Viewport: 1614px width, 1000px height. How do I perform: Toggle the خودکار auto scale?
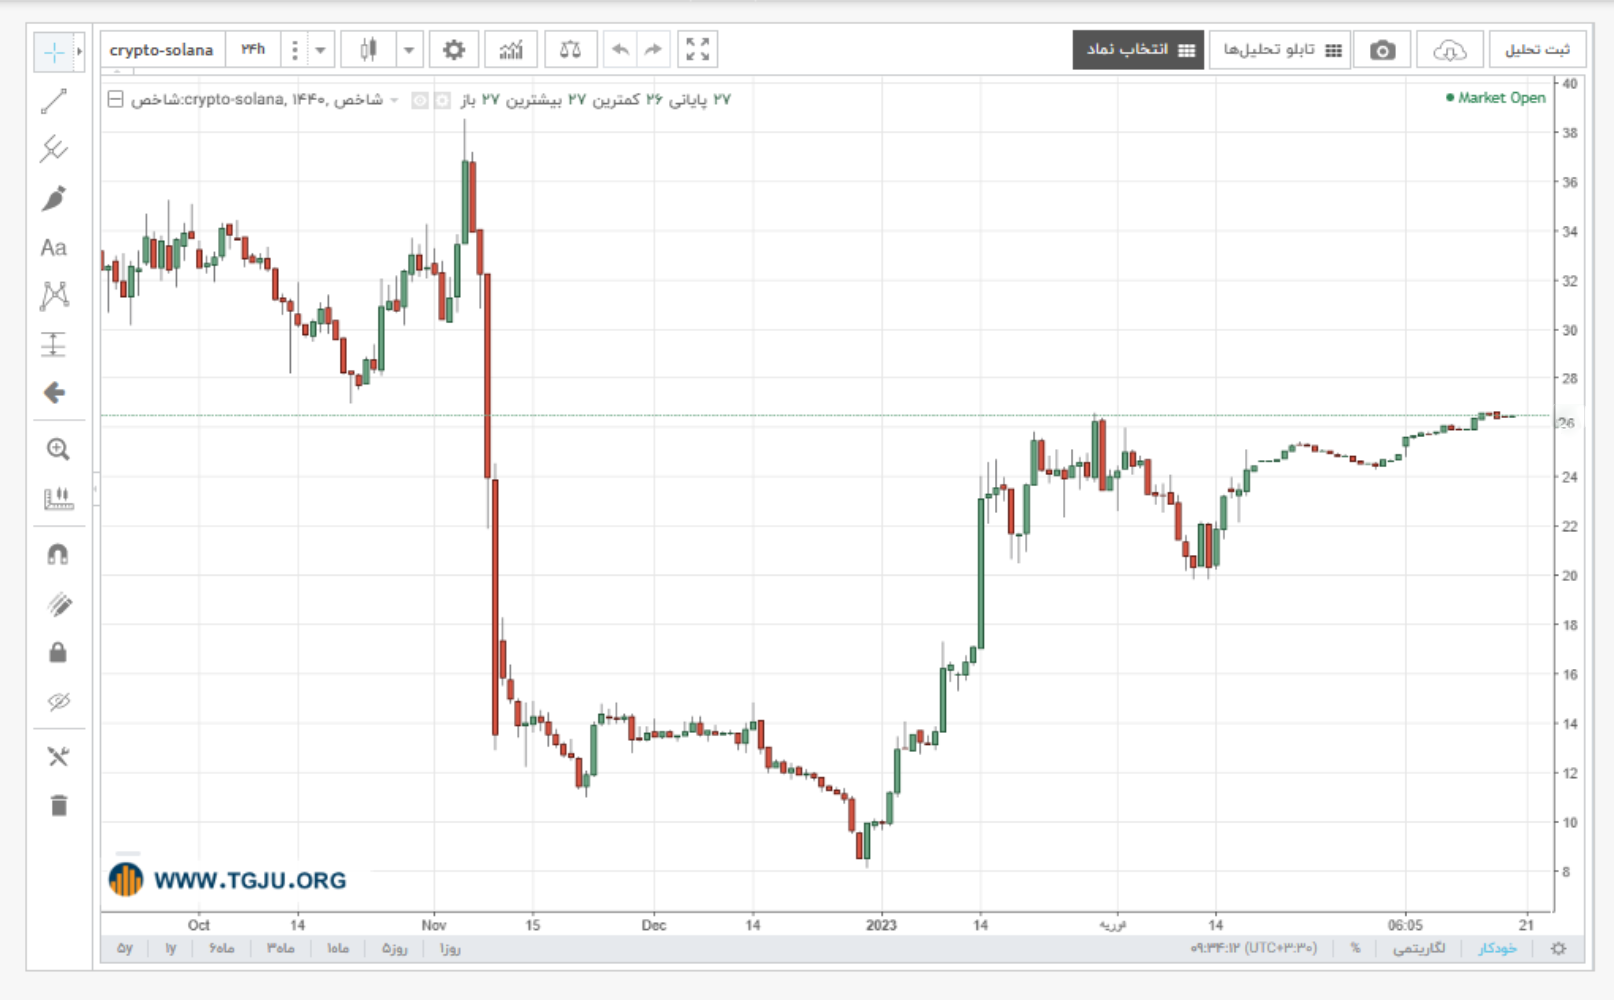click(1497, 948)
